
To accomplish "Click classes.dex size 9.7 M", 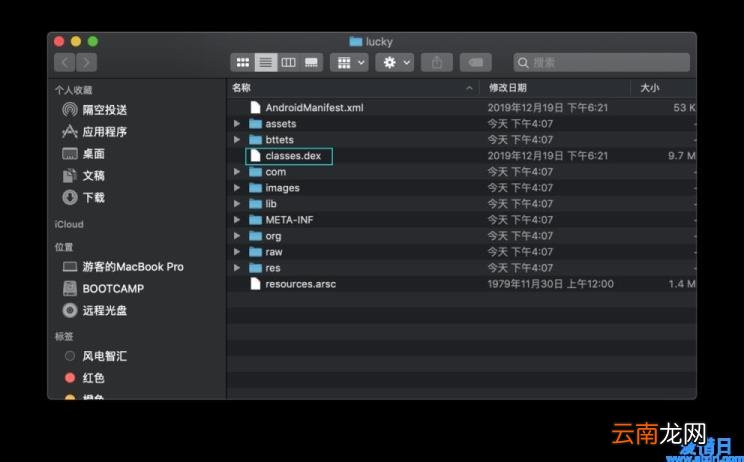I will (x=682, y=156).
